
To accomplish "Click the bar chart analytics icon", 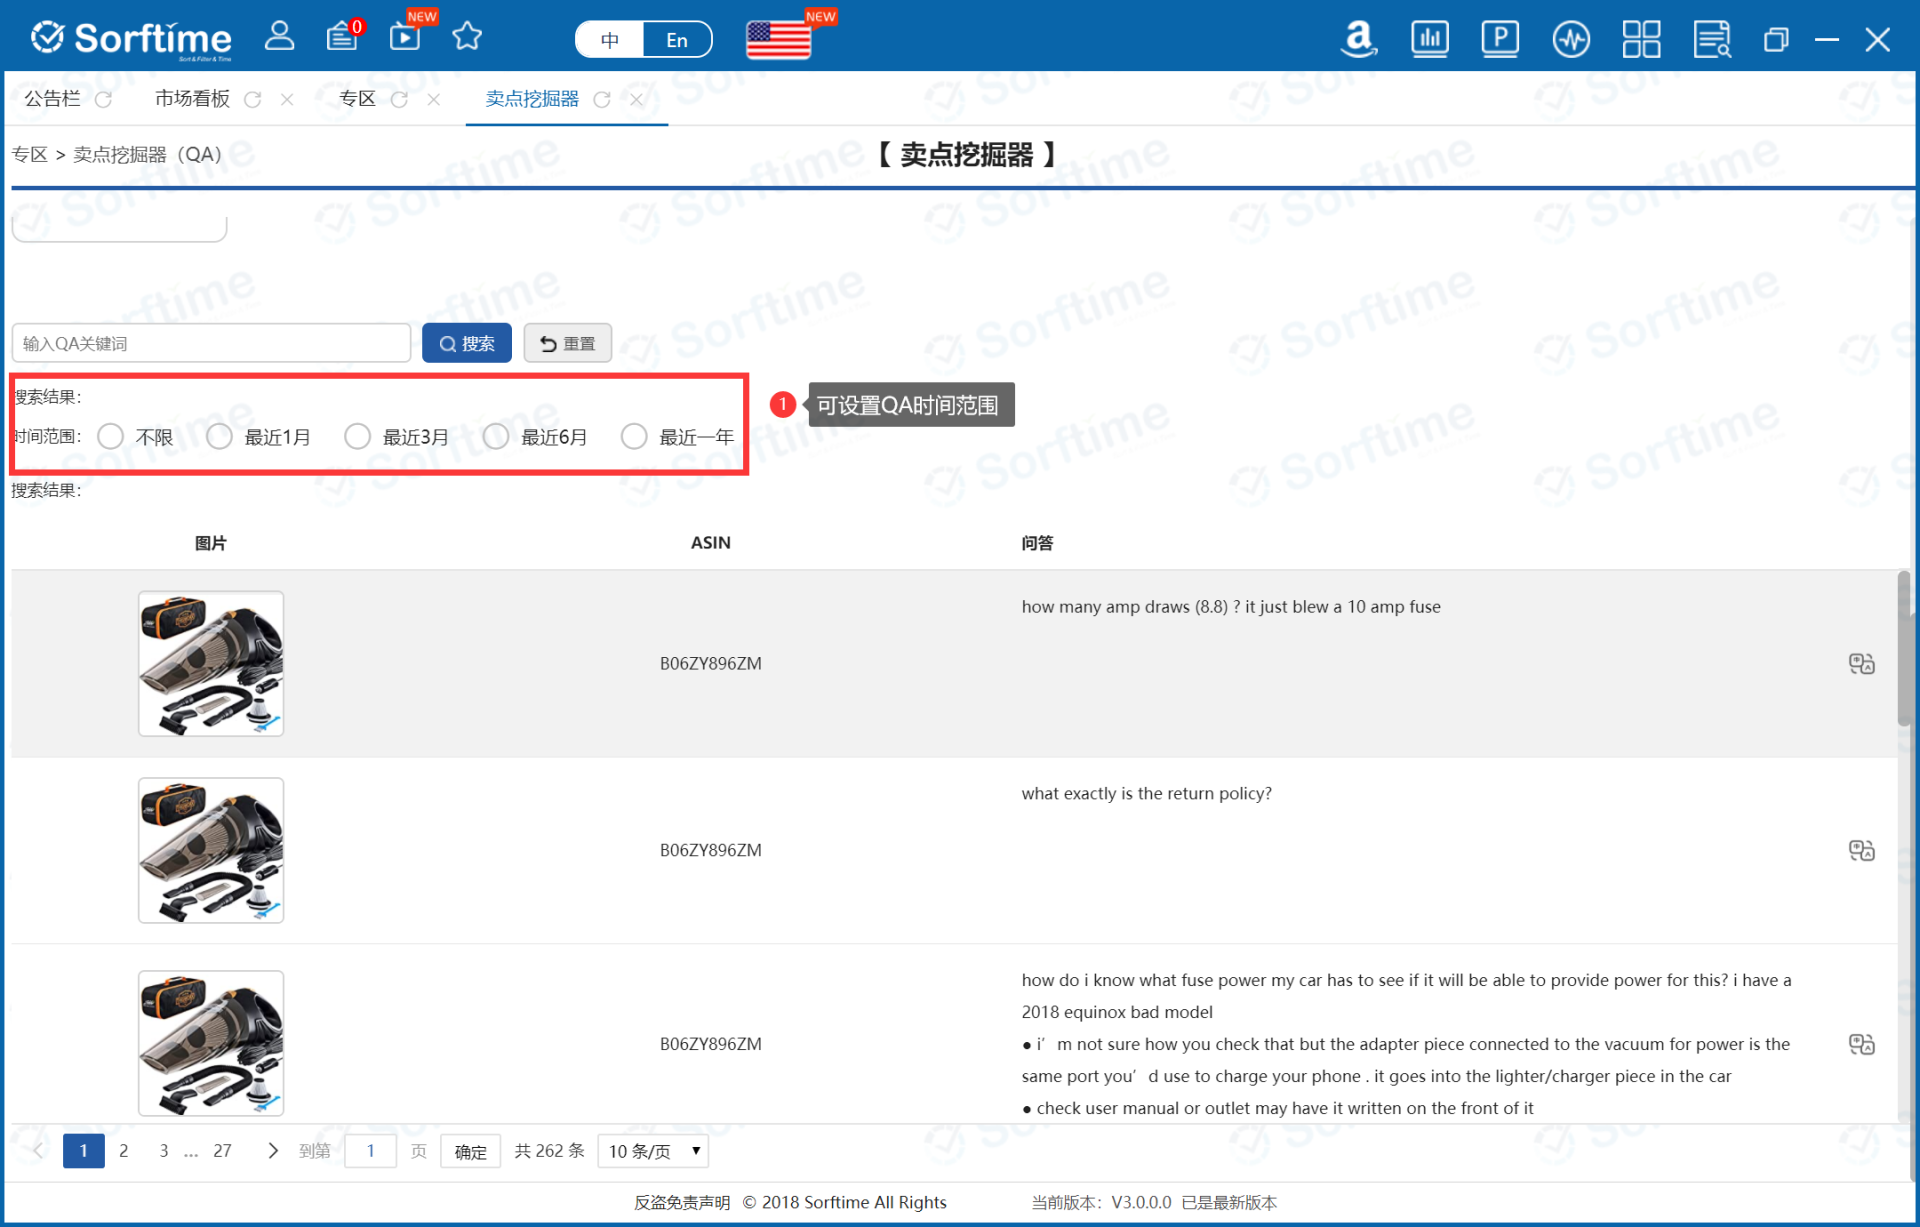I will pos(1430,35).
